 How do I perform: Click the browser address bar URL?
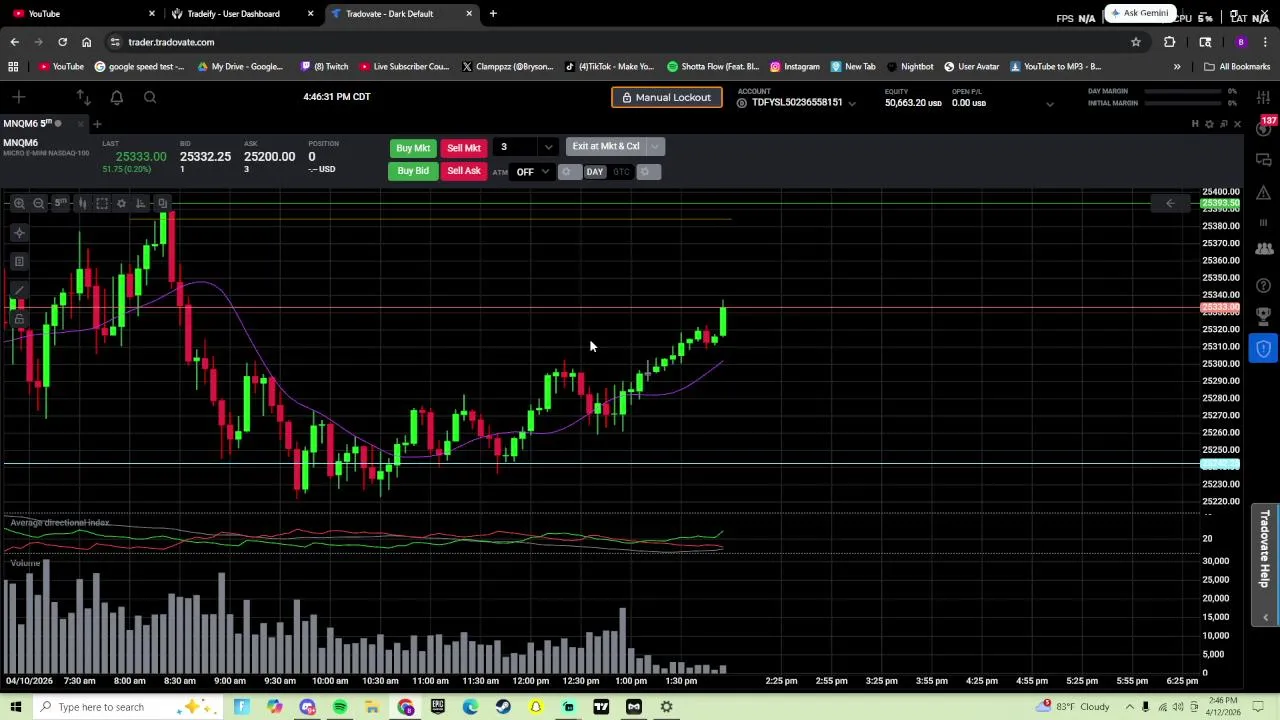tap(171, 42)
